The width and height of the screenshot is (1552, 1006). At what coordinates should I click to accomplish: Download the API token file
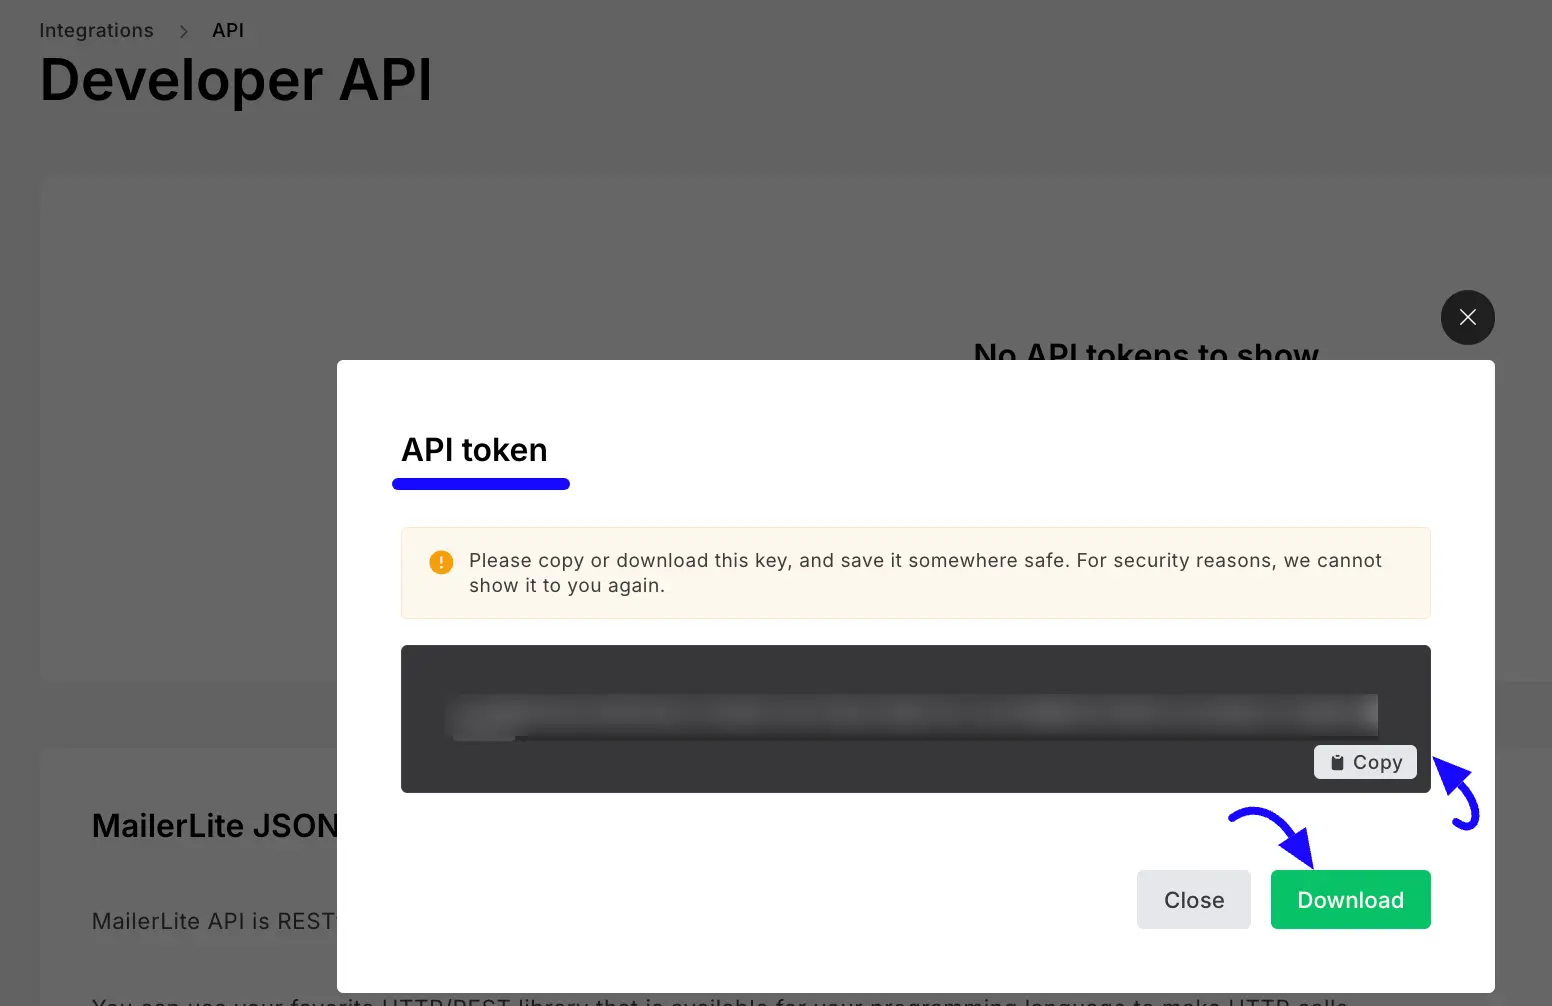pos(1350,899)
